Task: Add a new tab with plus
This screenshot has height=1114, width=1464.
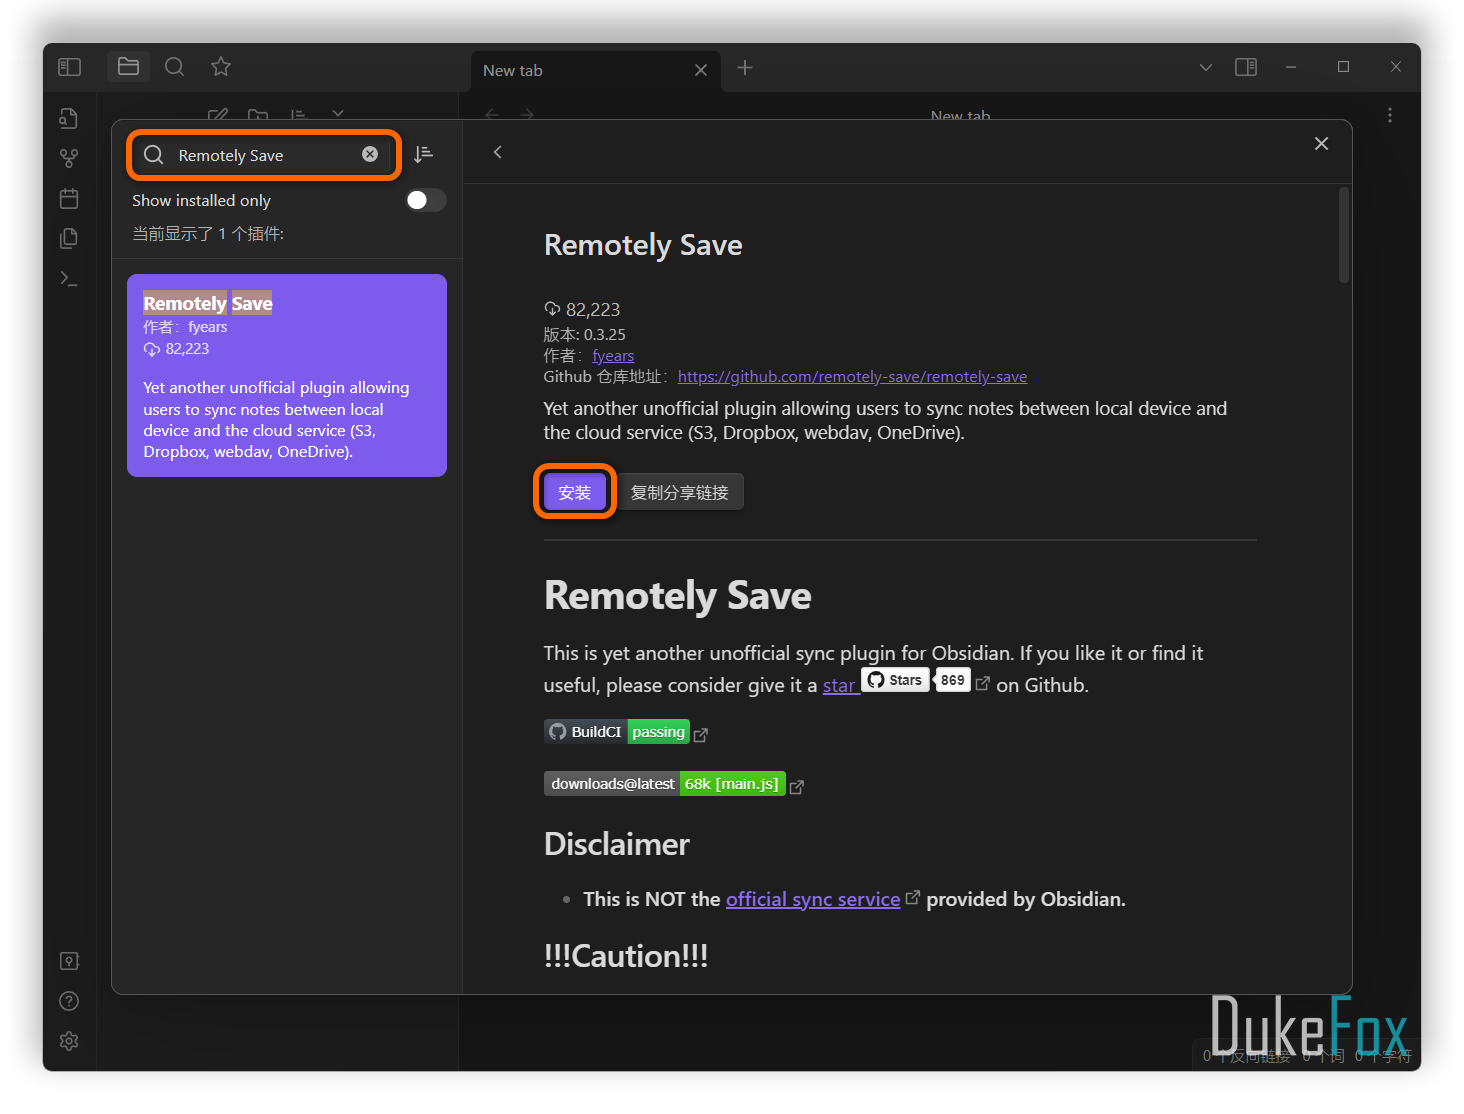Action: coord(745,67)
